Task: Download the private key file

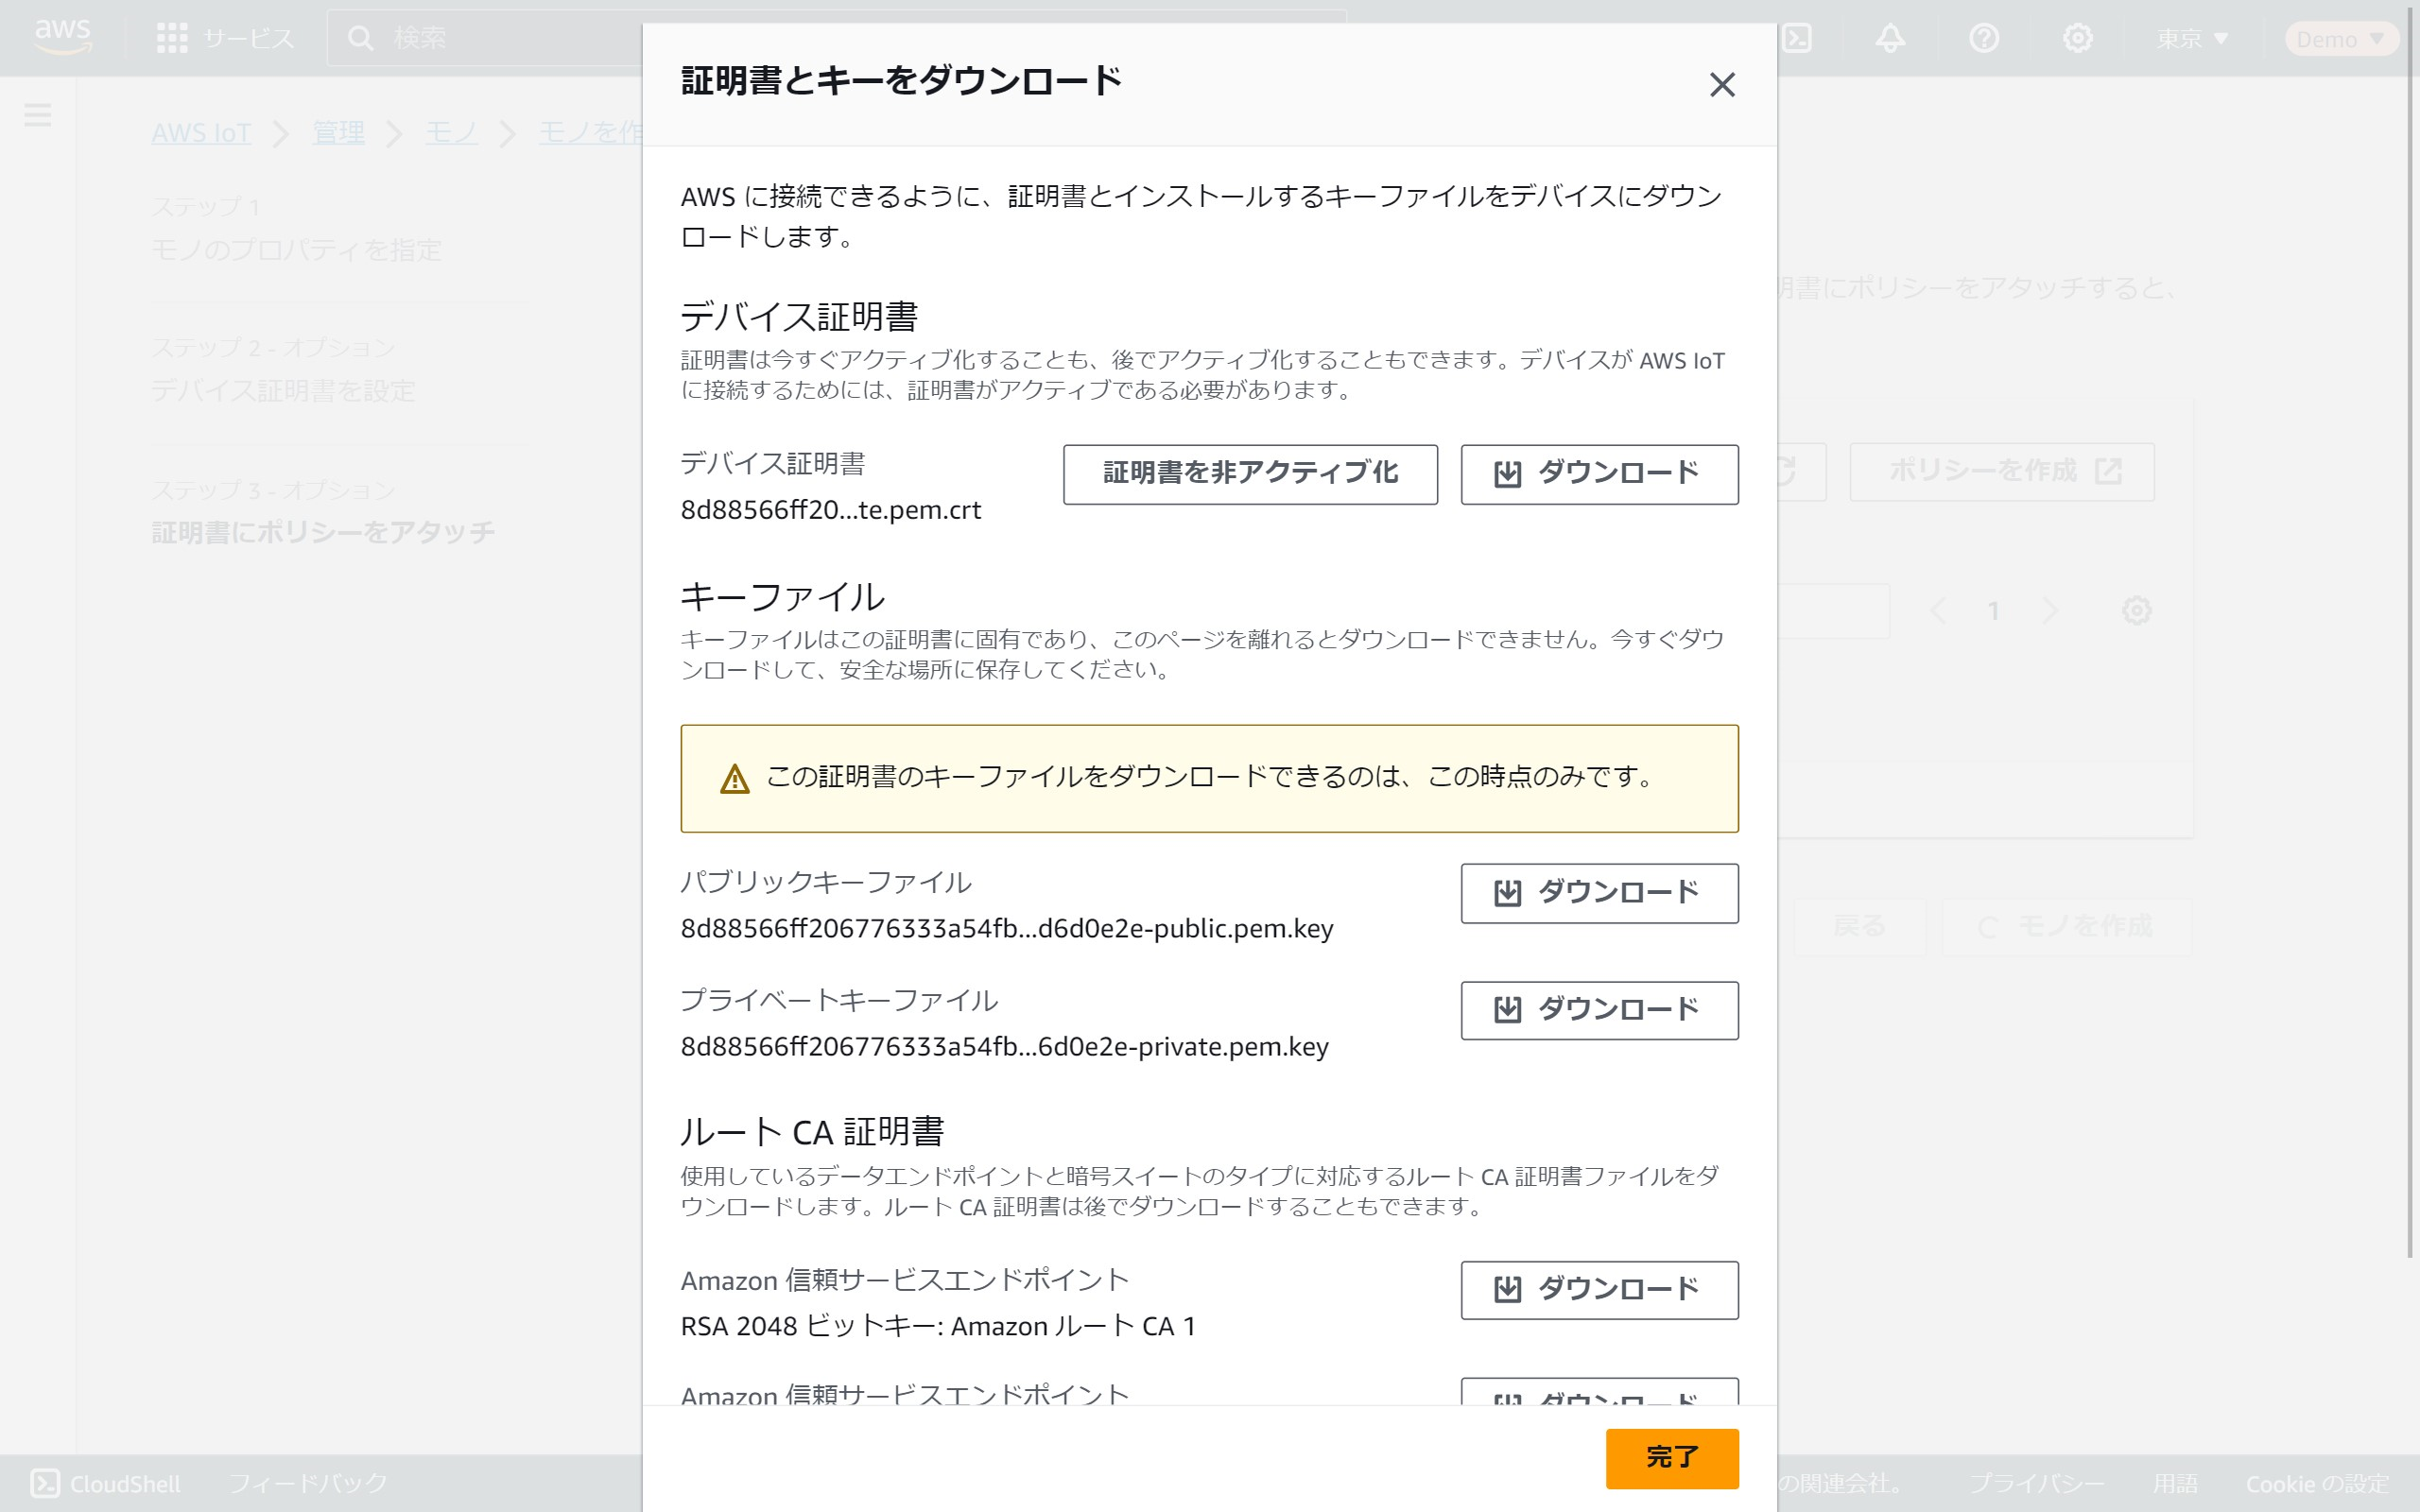Action: point(1598,1010)
